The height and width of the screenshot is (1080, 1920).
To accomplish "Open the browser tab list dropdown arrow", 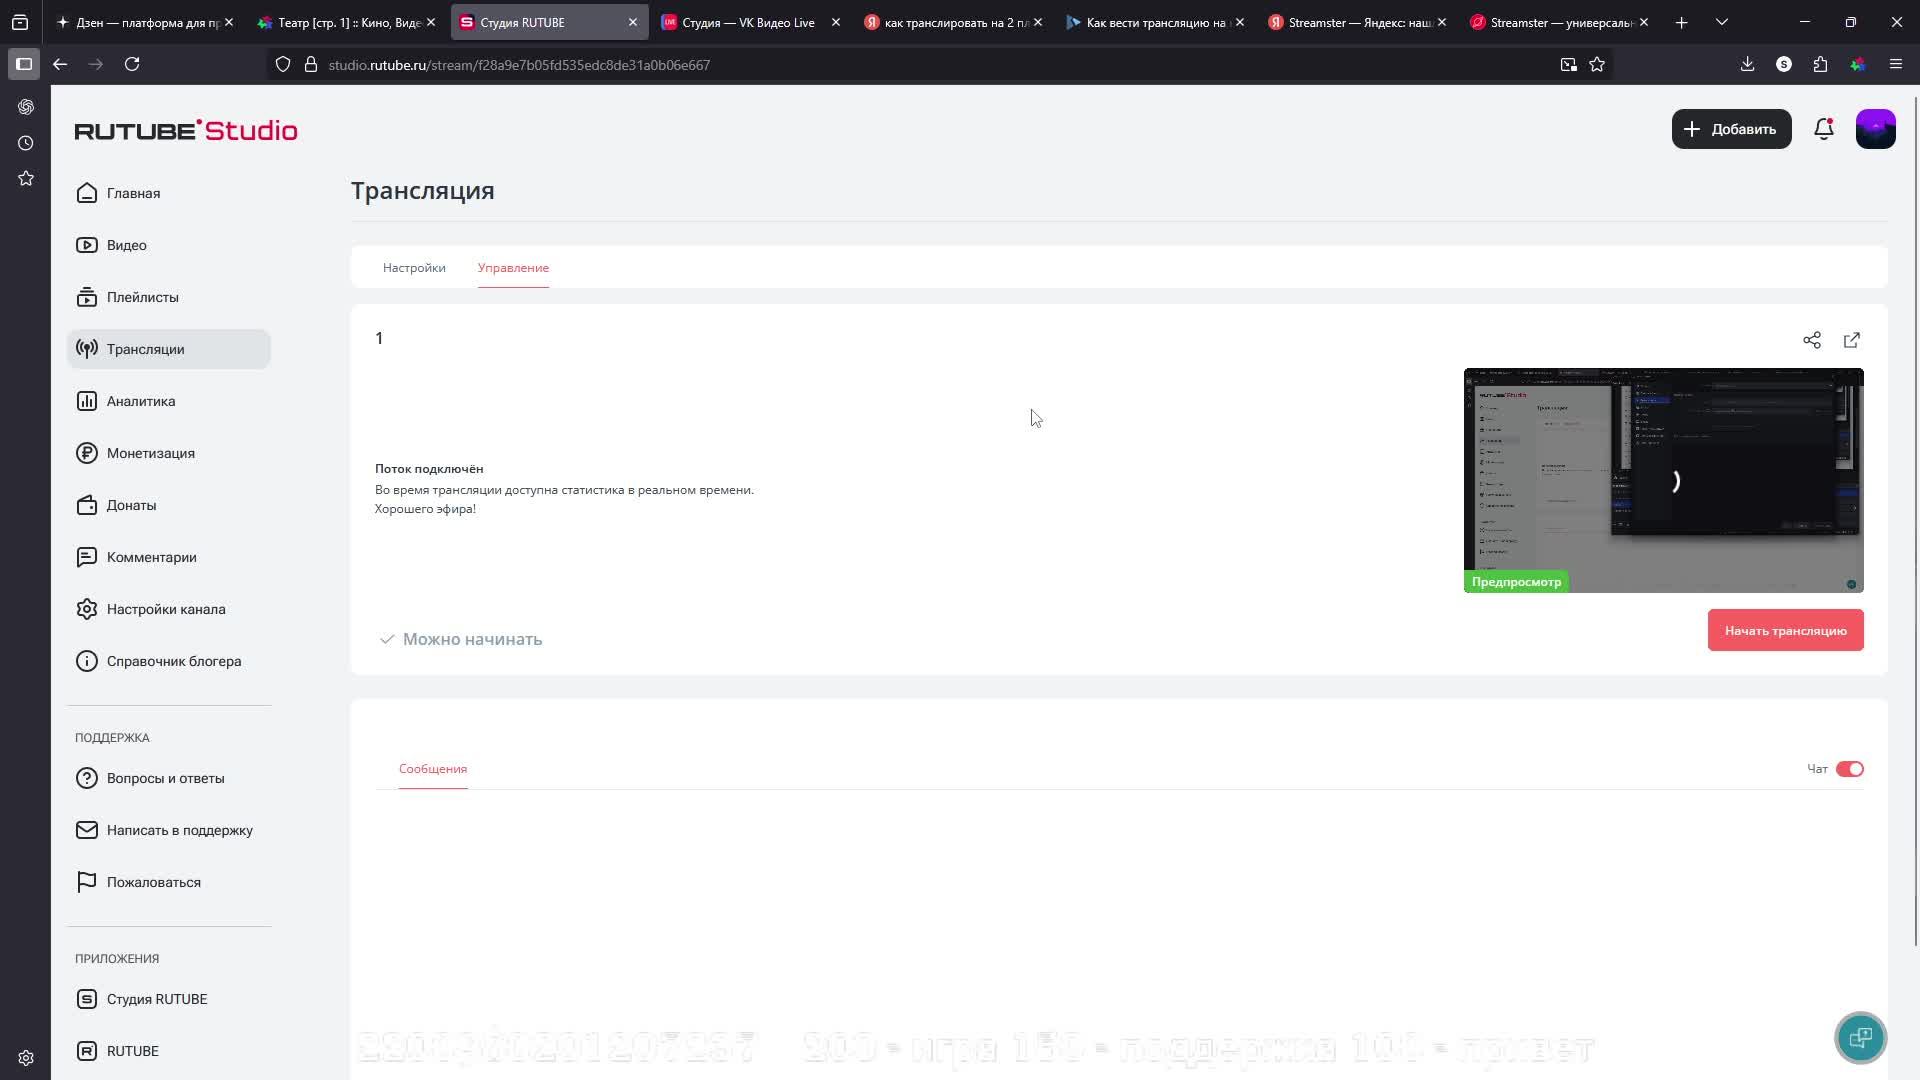I will (x=1721, y=22).
